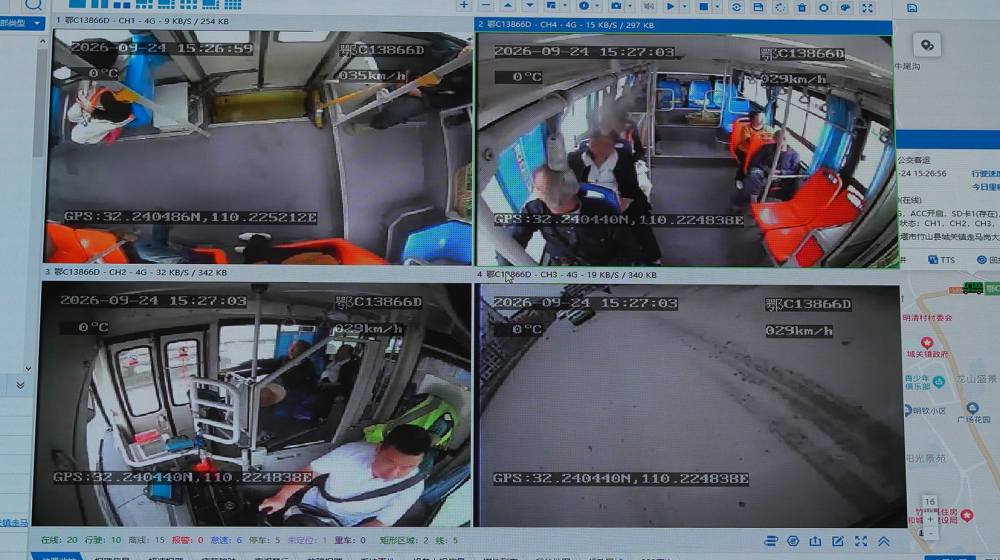Click the bottom-right edit pencil icon
Image resolution: width=1000 pixels, height=560 pixels.
click(x=838, y=541)
